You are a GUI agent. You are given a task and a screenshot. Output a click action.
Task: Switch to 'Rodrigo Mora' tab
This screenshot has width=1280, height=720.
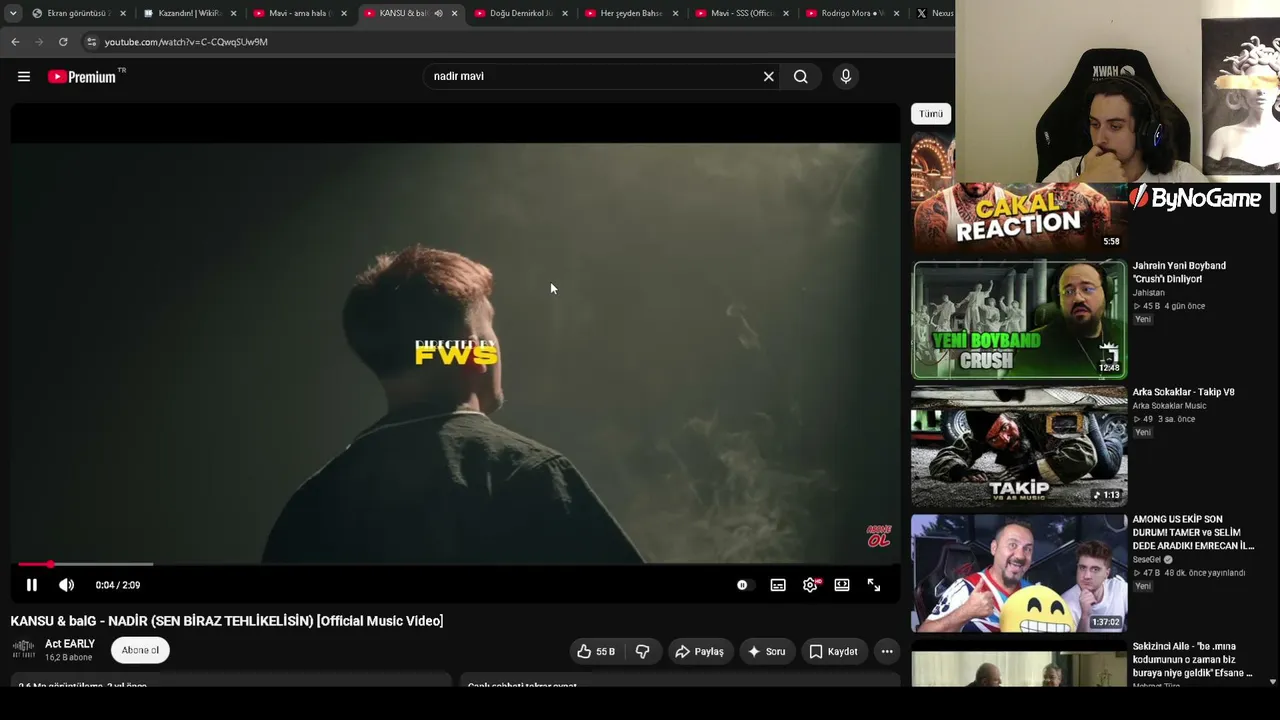pyautogui.click(x=850, y=13)
